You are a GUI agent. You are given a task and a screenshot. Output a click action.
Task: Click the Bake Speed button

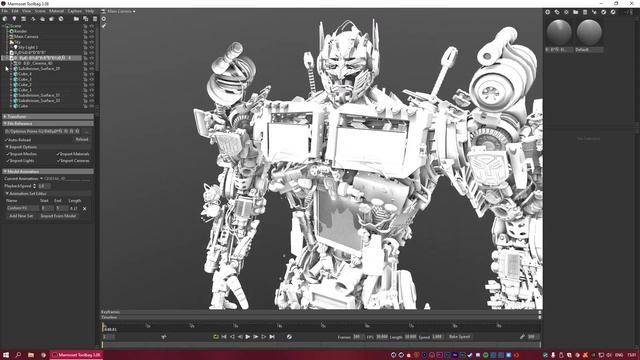click(460, 337)
